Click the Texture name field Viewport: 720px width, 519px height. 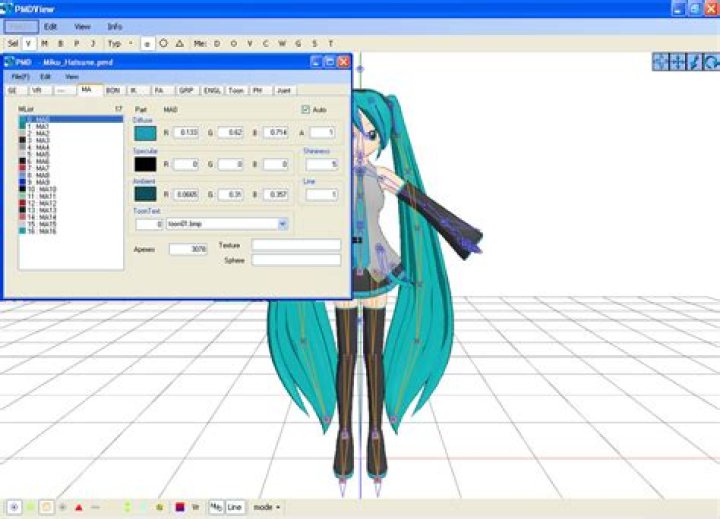(296, 245)
